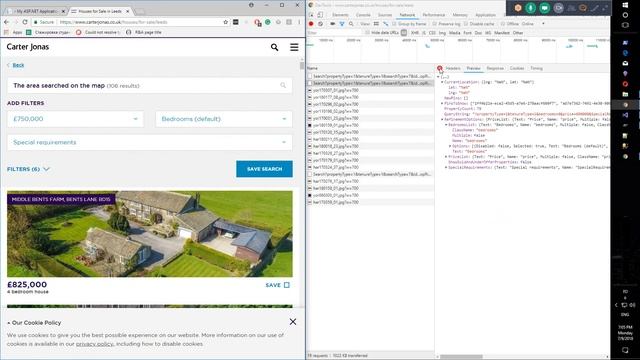Toggle the Disable cache checkbox

[466, 24]
